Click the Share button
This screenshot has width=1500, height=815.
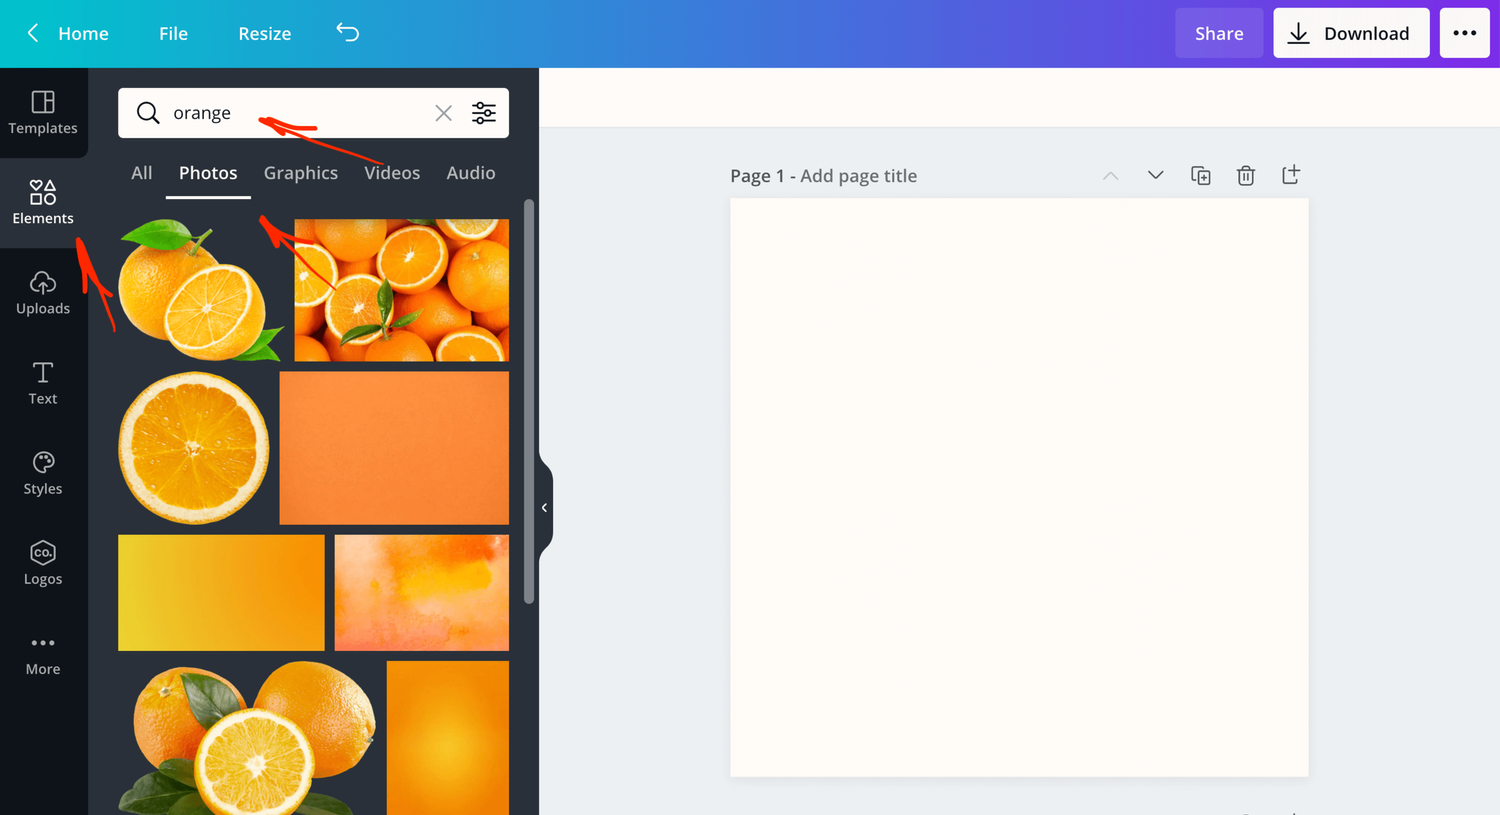point(1219,32)
